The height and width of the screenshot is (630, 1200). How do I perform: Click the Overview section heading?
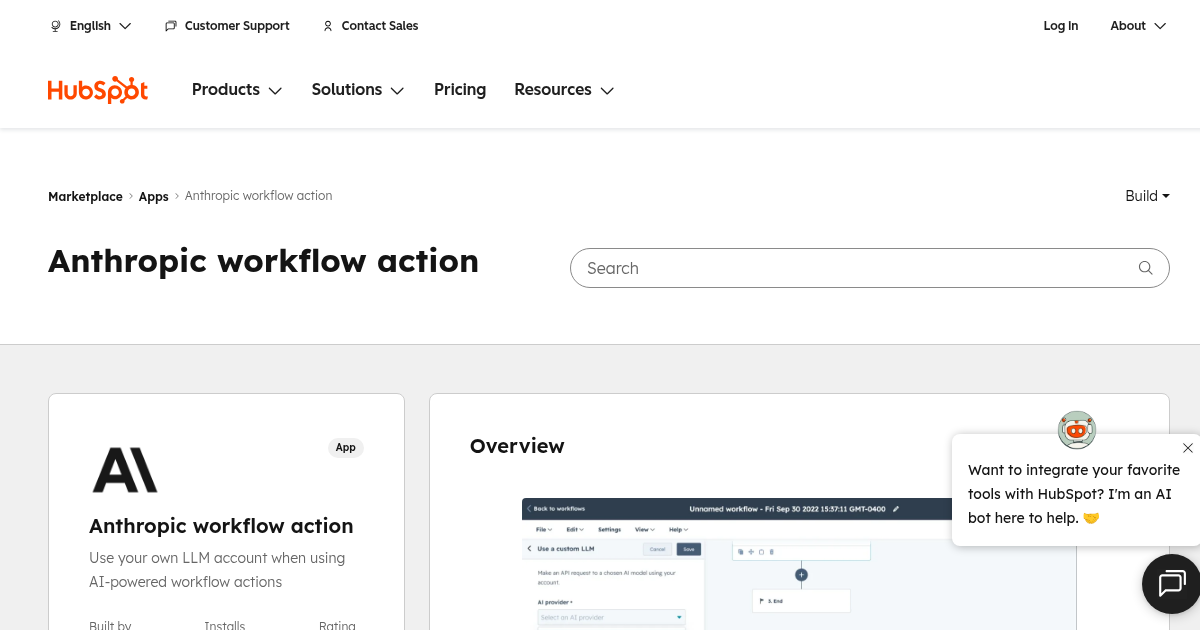(x=517, y=446)
